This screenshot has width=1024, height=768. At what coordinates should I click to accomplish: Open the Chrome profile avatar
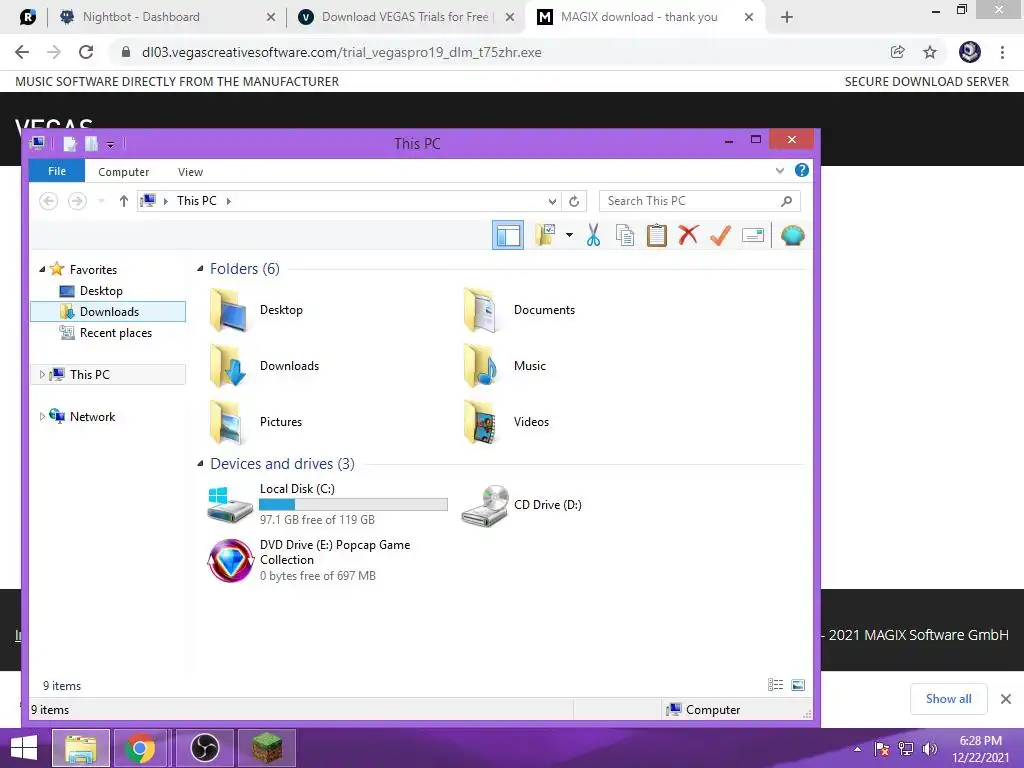[970, 52]
